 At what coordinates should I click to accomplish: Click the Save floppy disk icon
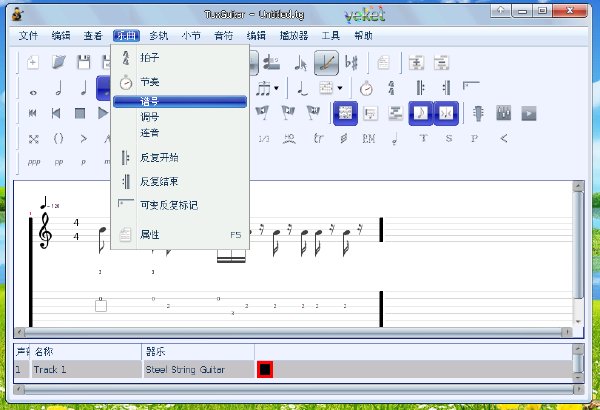coord(84,62)
